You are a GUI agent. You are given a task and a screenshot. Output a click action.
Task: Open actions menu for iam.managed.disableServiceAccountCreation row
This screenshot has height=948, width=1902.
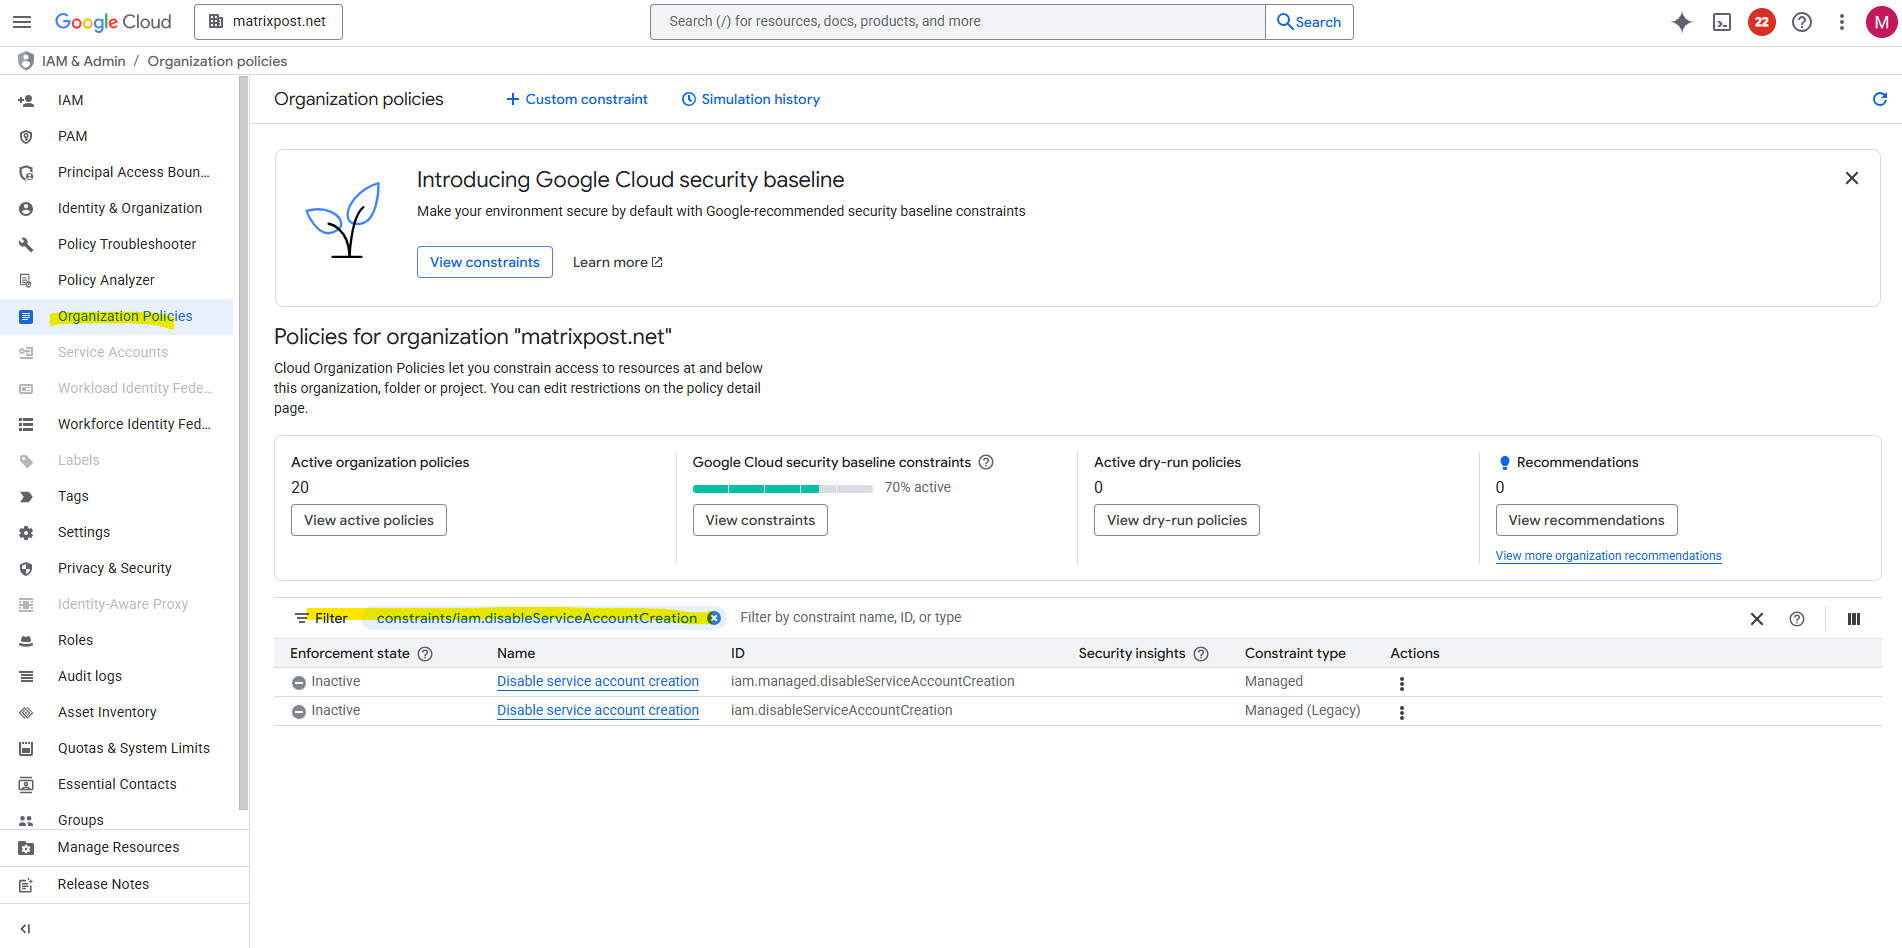[x=1402, y=684]
